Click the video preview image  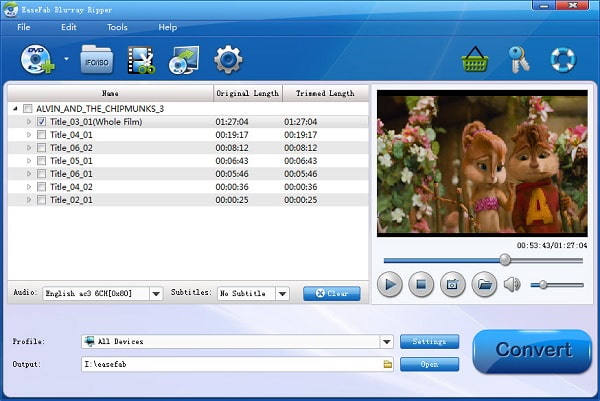coord(482,163)
